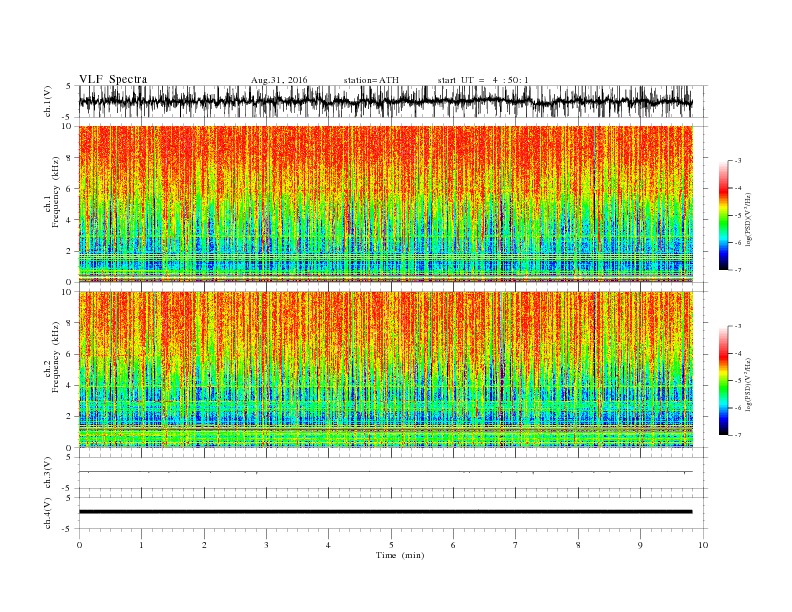Viewport: 792px width, 612px height.
Task: Click the ch.1(V) waveform axis label
Action: point(48,102)
